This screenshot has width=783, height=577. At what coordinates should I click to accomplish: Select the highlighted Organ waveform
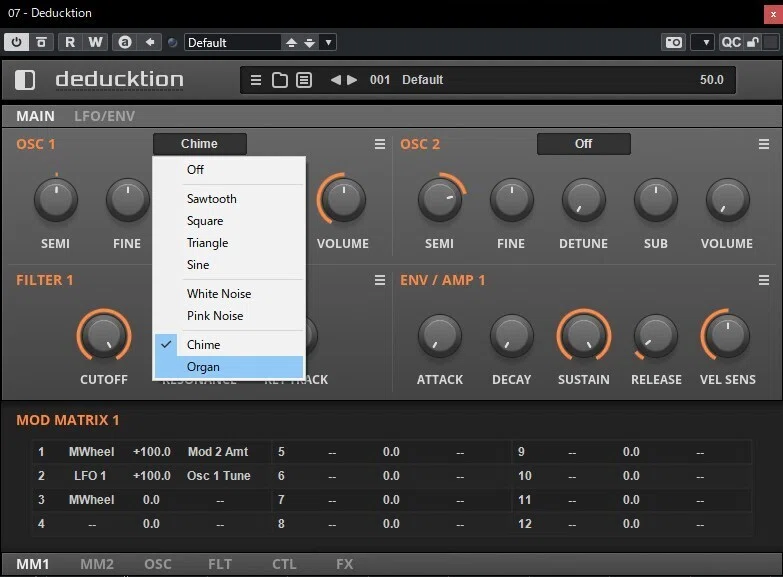click(229, 367)
